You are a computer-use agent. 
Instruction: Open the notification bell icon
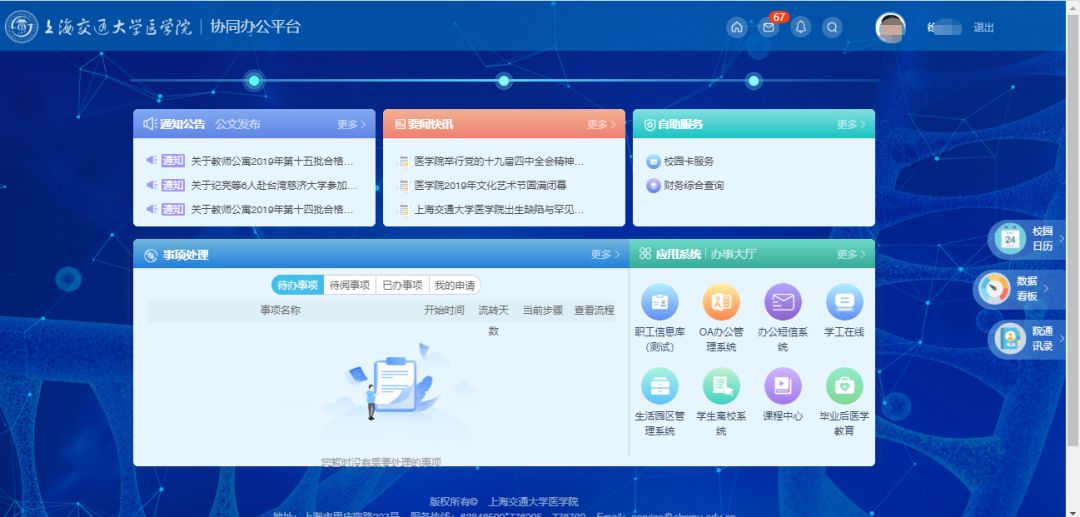(x=800, y=28)
